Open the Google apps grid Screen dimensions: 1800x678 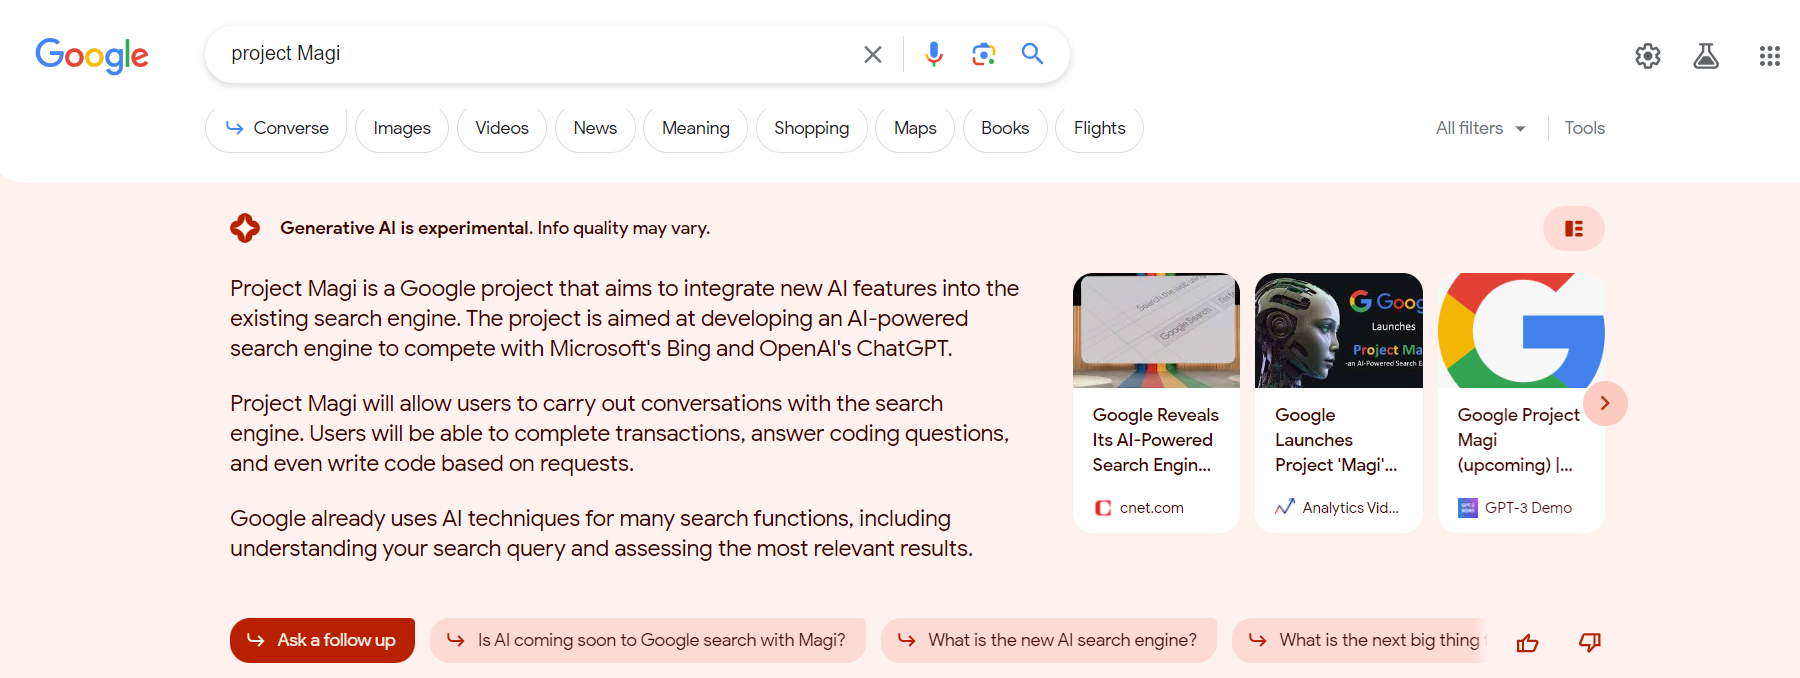coord(1770,56)
